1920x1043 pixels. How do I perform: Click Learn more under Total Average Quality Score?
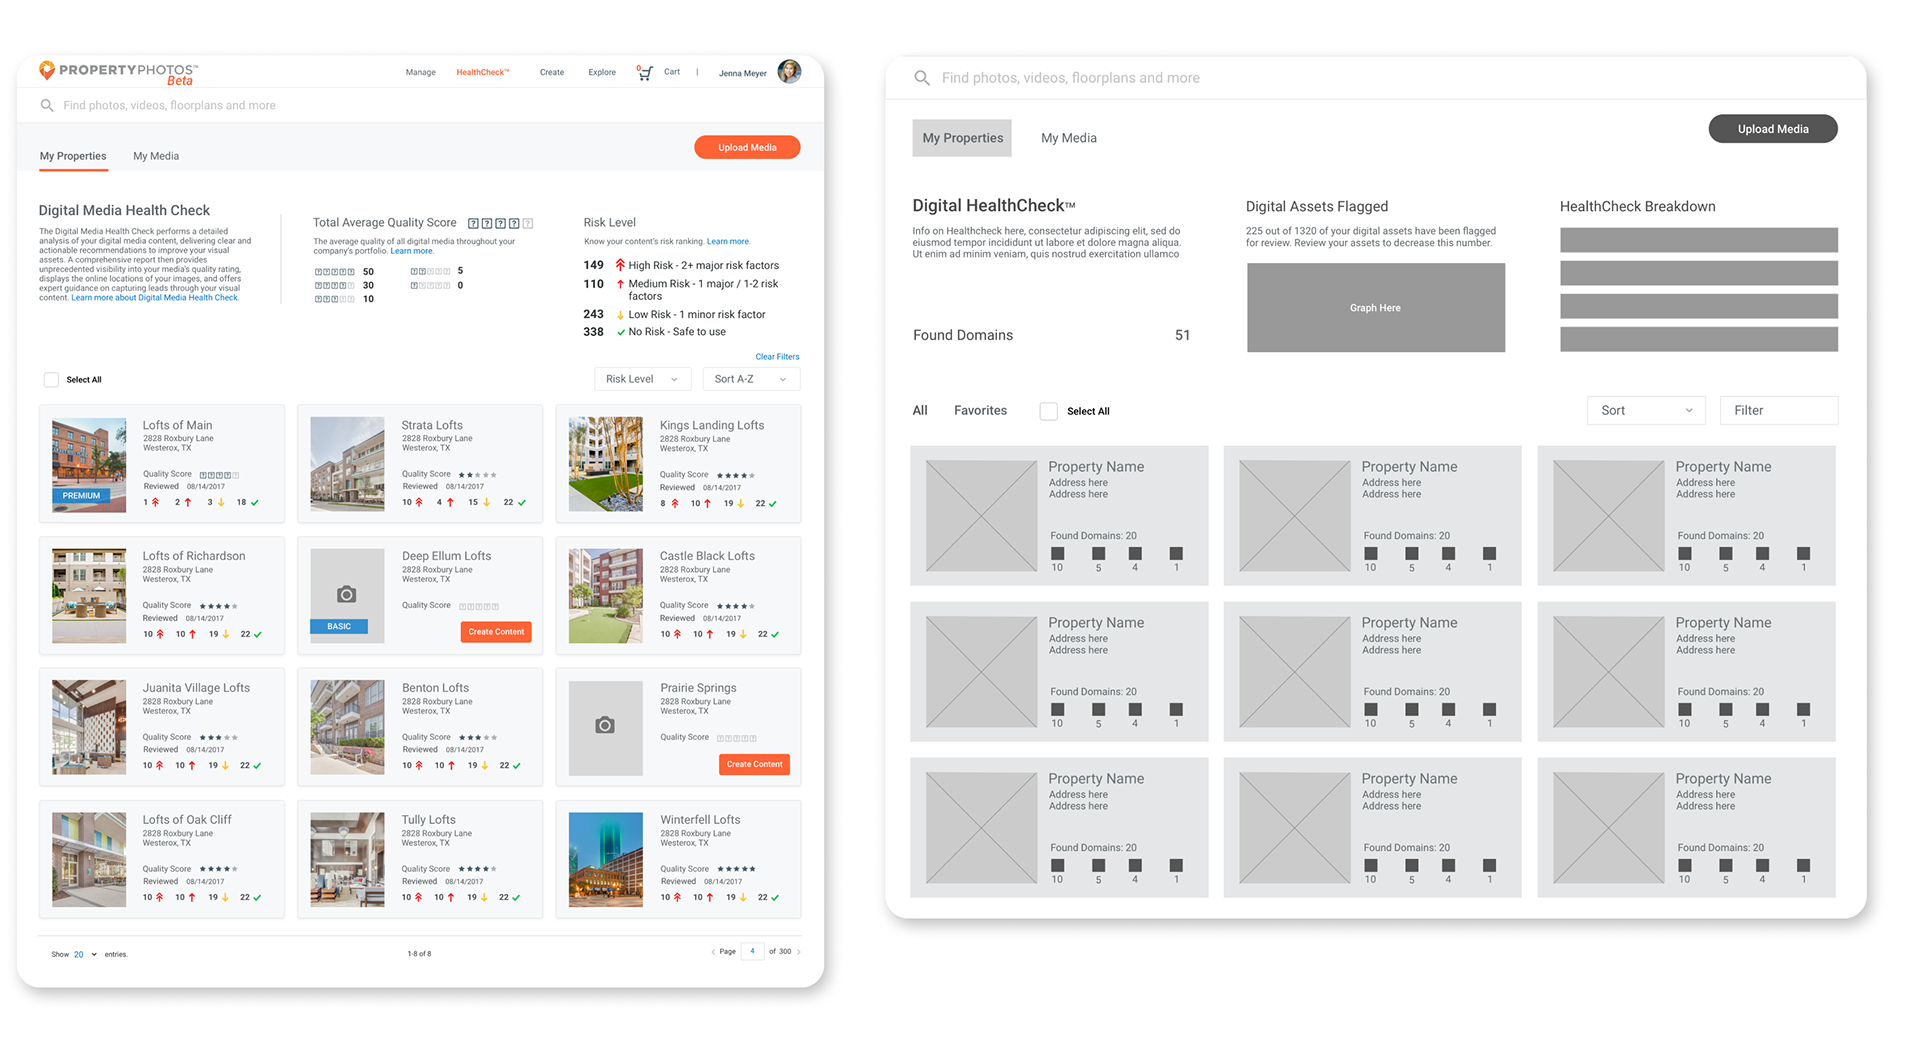pos(412,251)
